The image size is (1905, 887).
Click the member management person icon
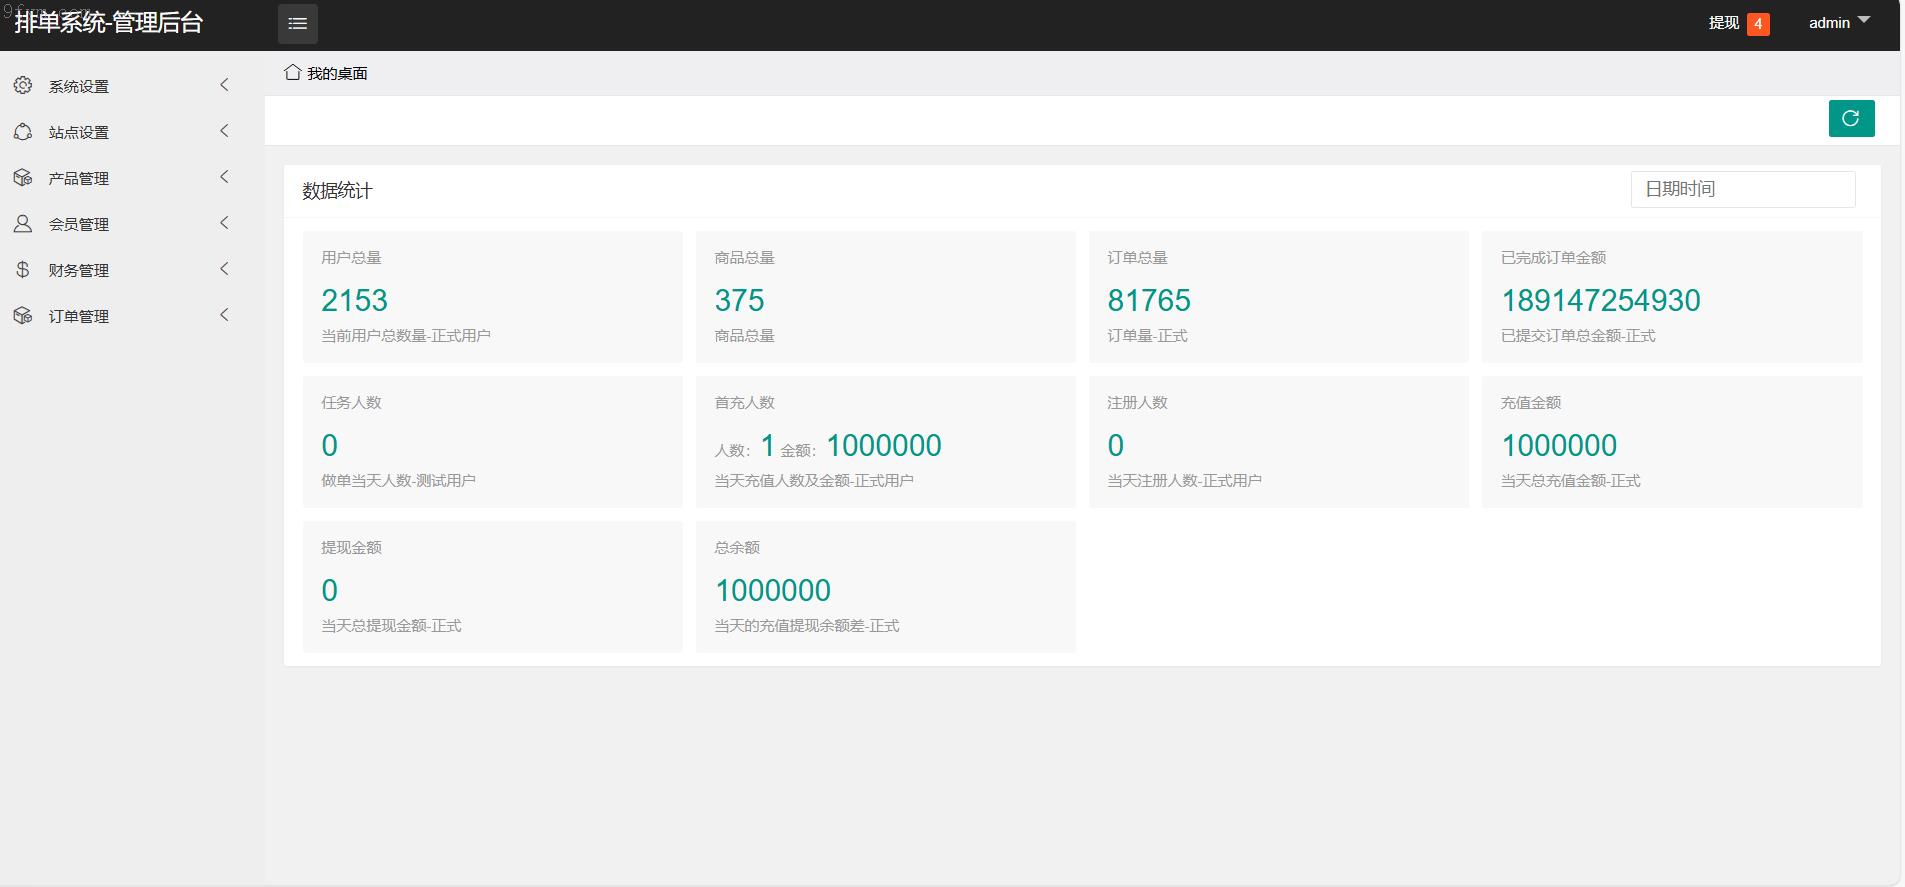pos(23,224)
